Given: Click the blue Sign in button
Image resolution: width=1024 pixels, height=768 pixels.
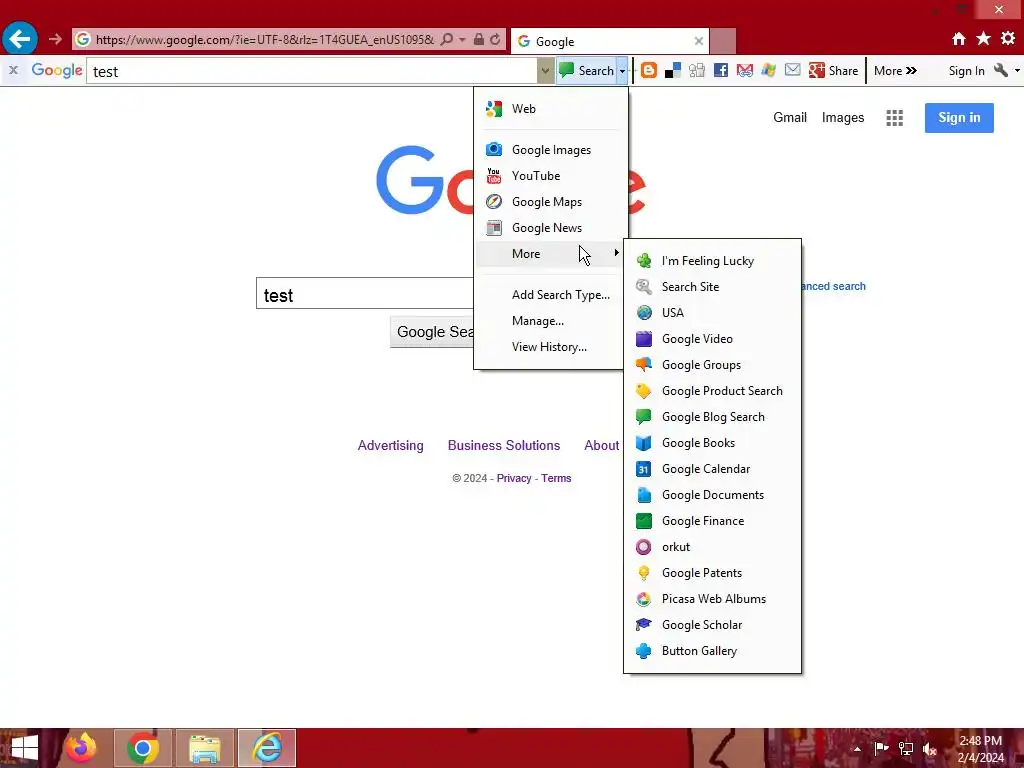Looking at the screenshot, I should tap(959, 118).
